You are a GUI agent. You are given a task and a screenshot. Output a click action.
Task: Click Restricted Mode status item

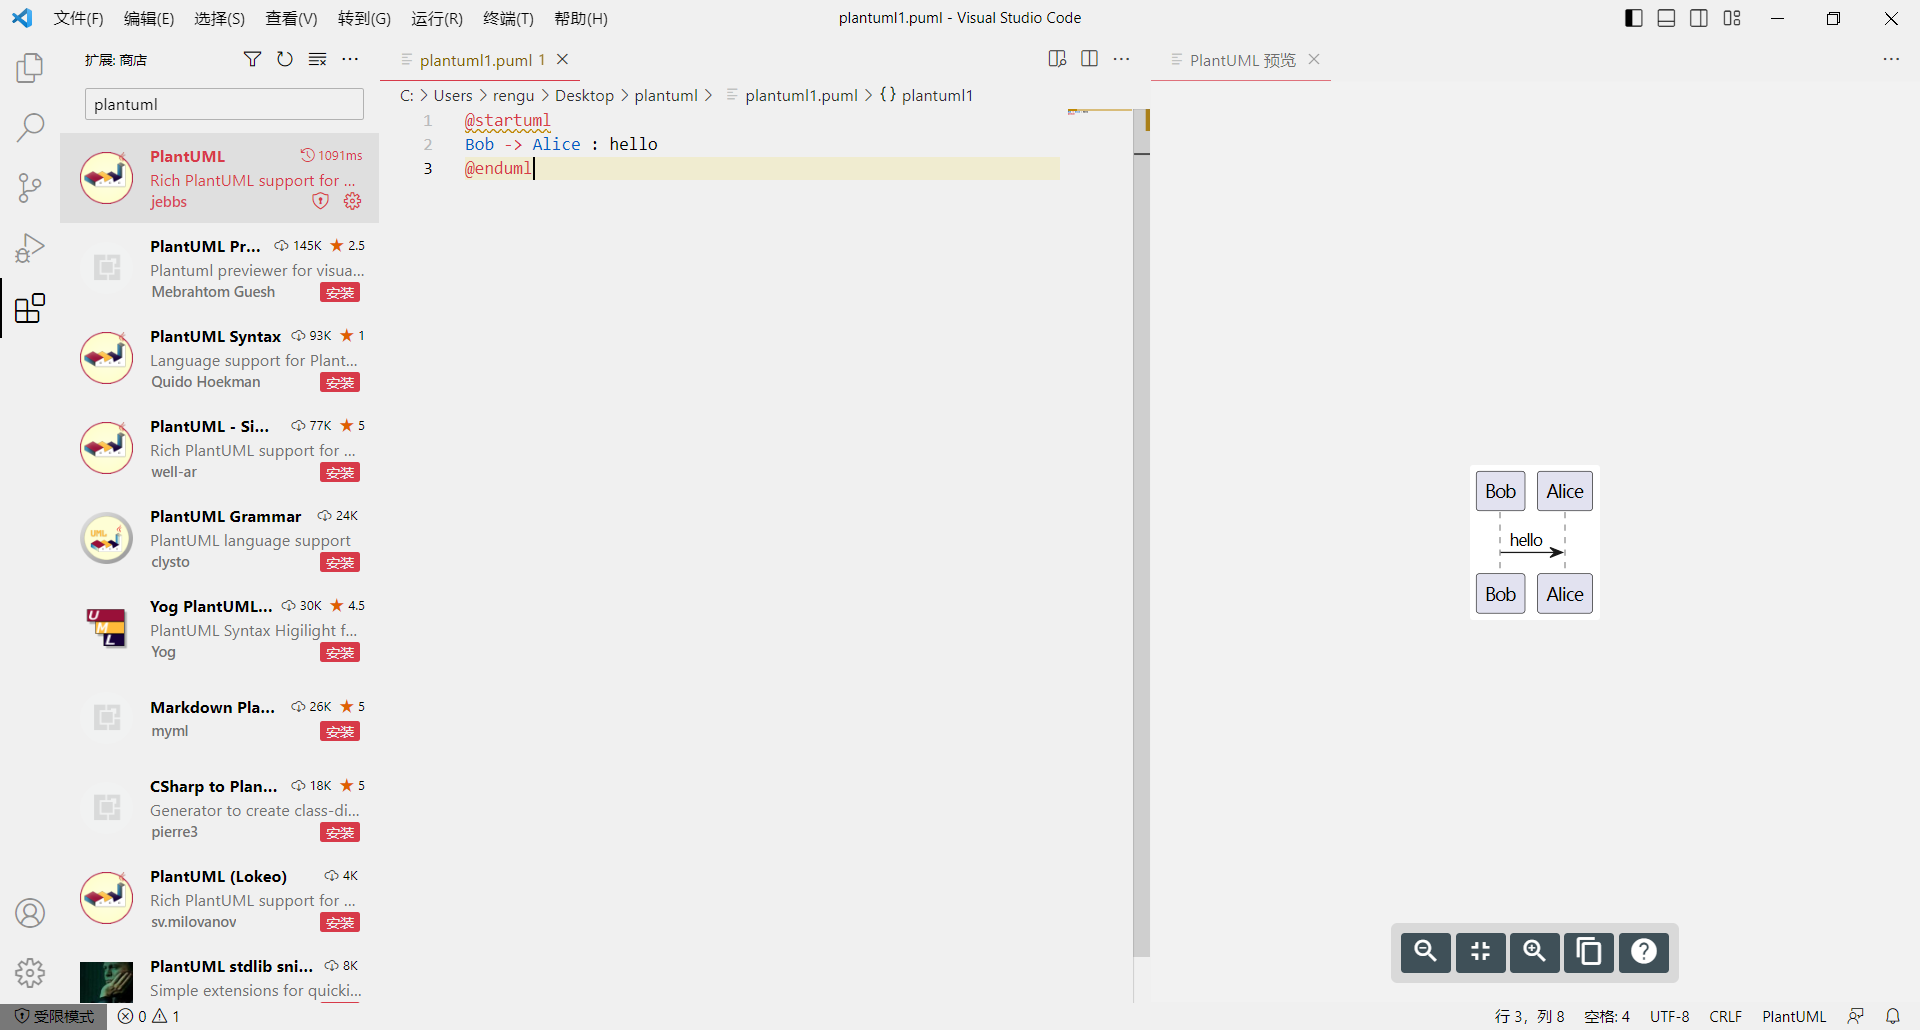tap(54, 1016)
